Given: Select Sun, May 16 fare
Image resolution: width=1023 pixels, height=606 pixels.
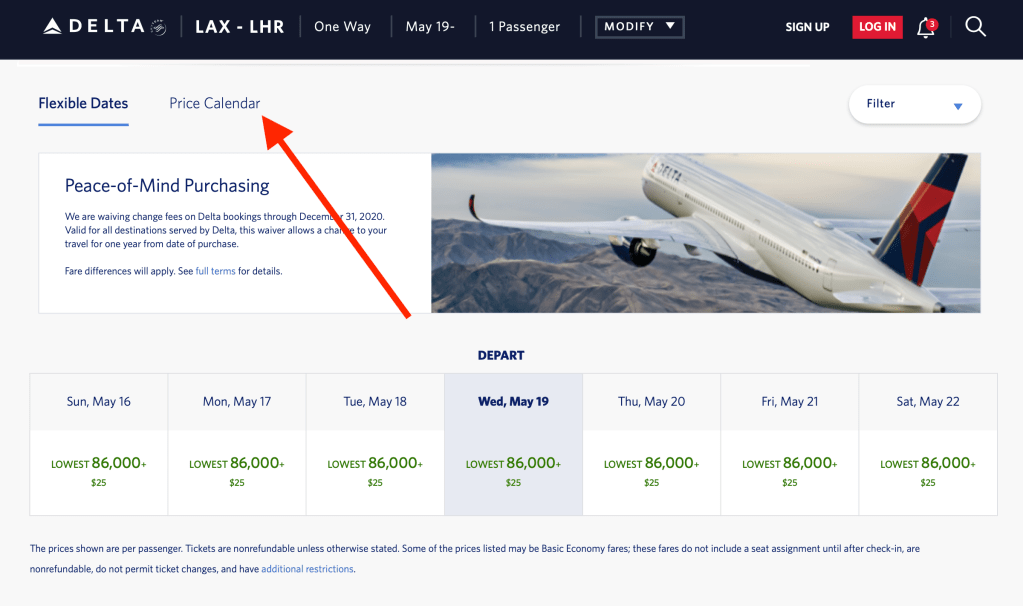Looking at the screenshot, I should coord(98,471).
